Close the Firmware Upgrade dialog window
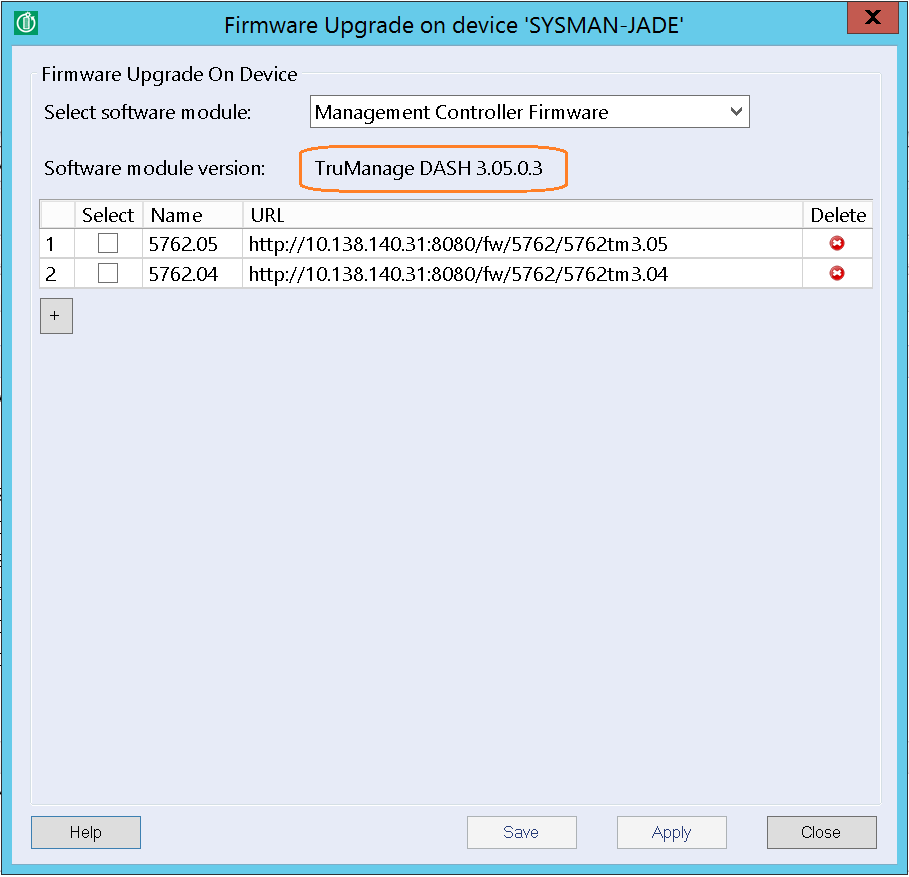The height and width of the screenshot is (877, 909). [872, 17]
